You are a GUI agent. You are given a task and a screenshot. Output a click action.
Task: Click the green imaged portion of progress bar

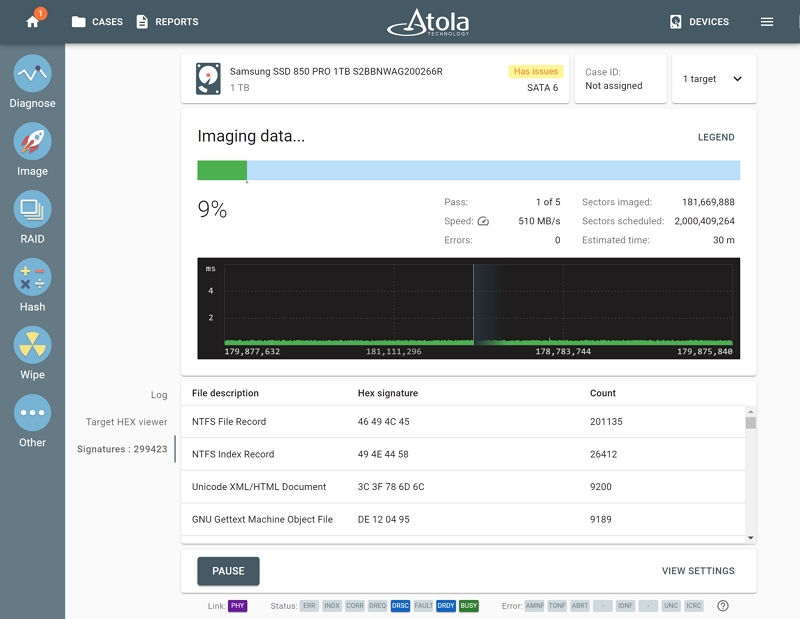[x=222, y=170]
